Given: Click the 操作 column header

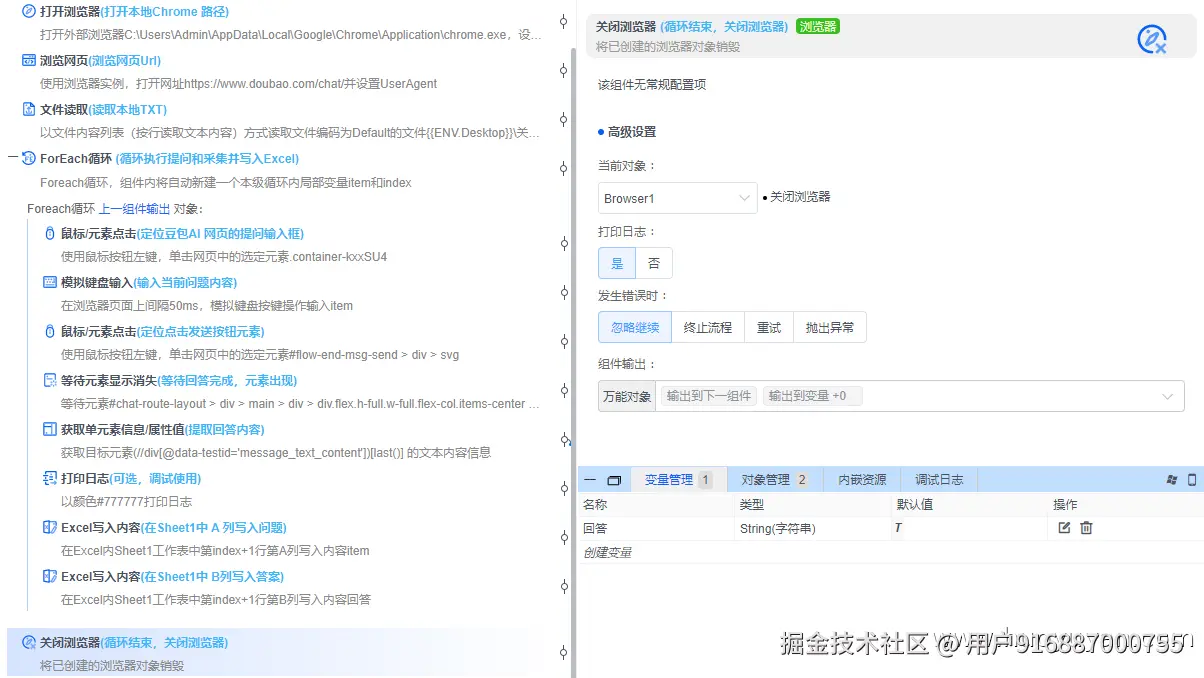Looking at the screenshot, I should (x=1065, y=504).
